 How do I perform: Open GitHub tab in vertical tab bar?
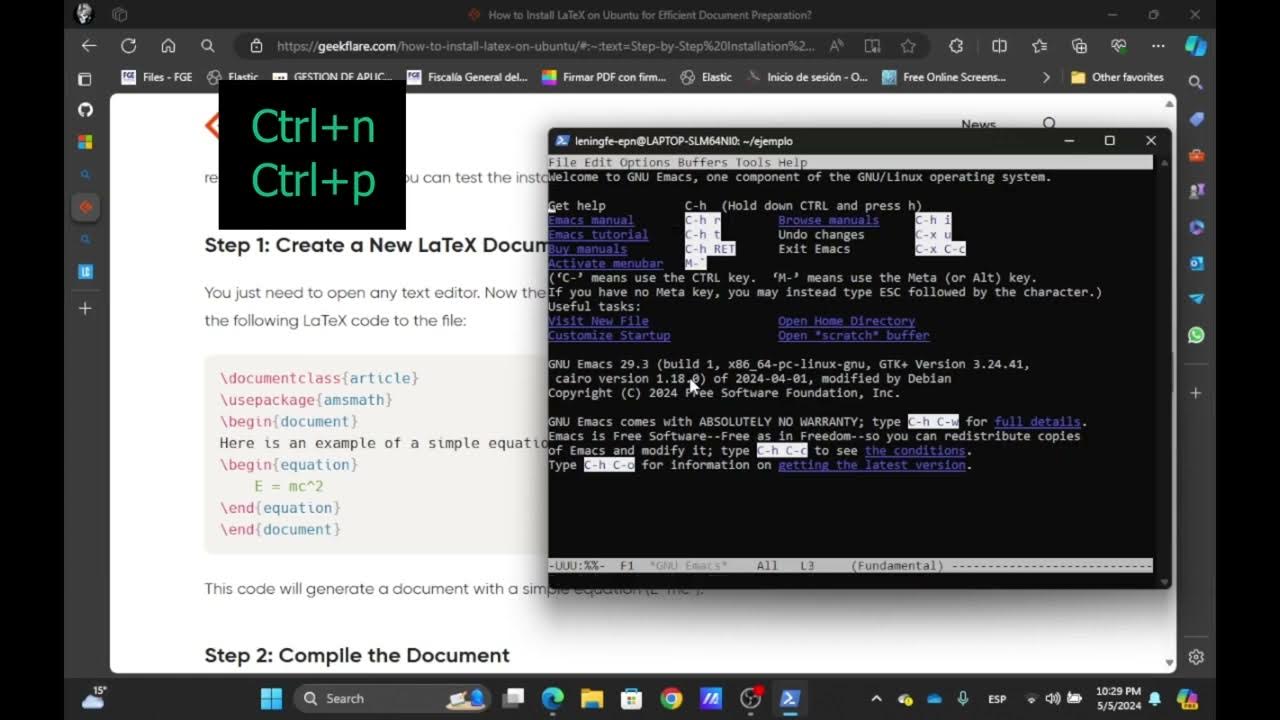pos(85,110)
